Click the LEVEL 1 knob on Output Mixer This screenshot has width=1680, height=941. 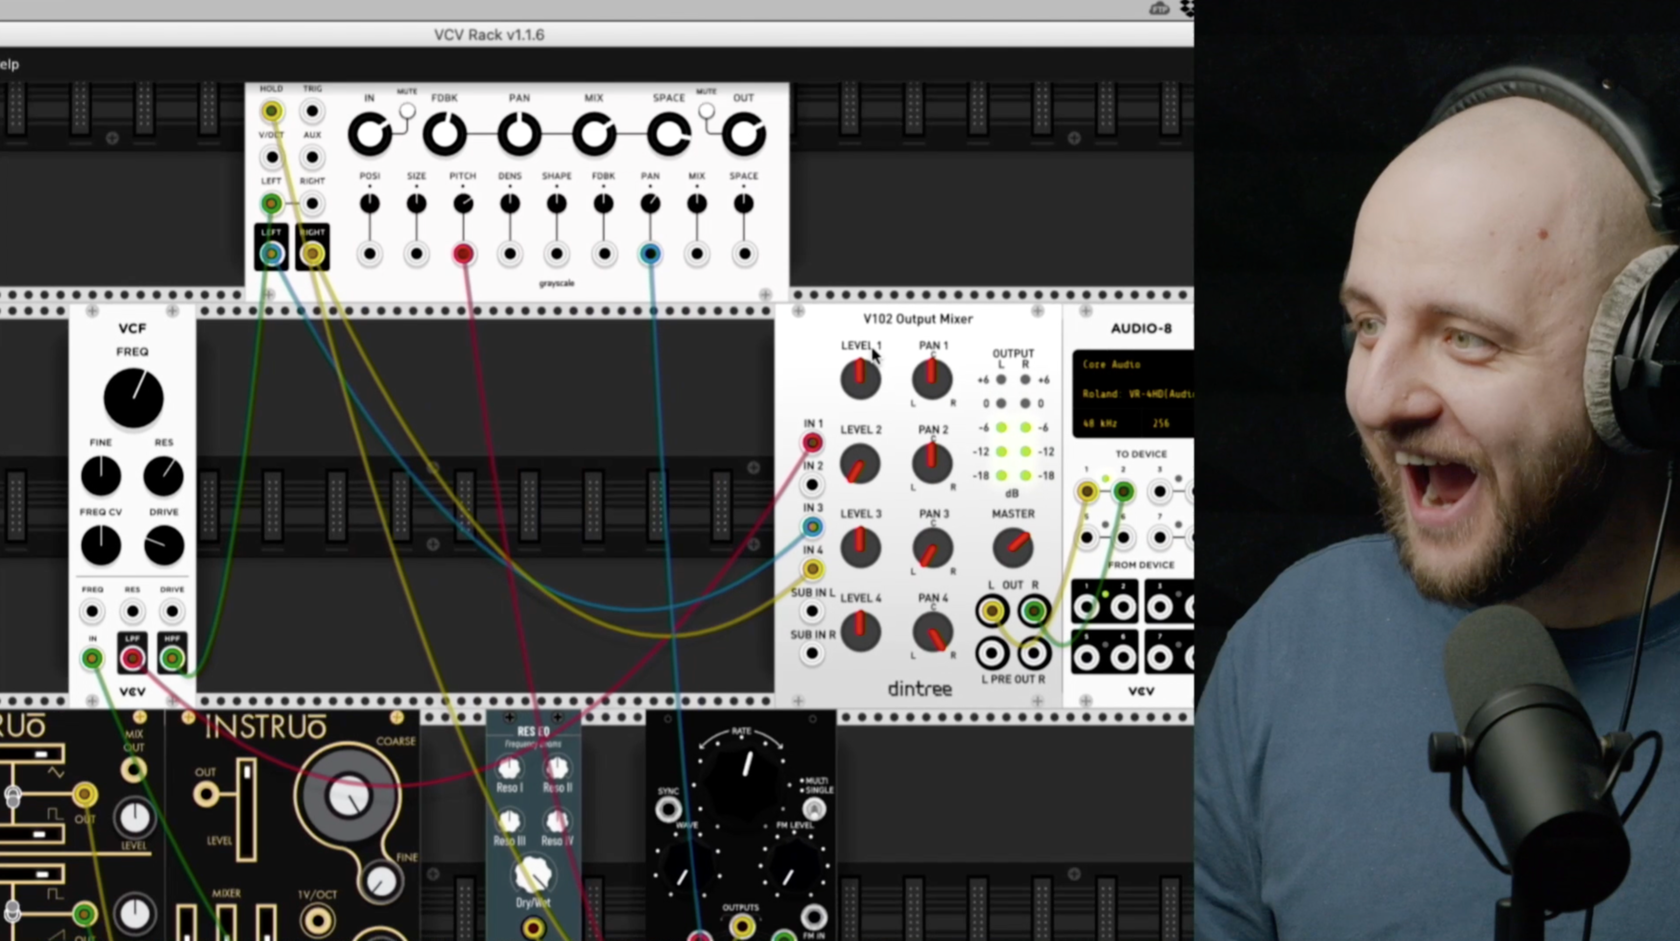click(x=859, y=379)
